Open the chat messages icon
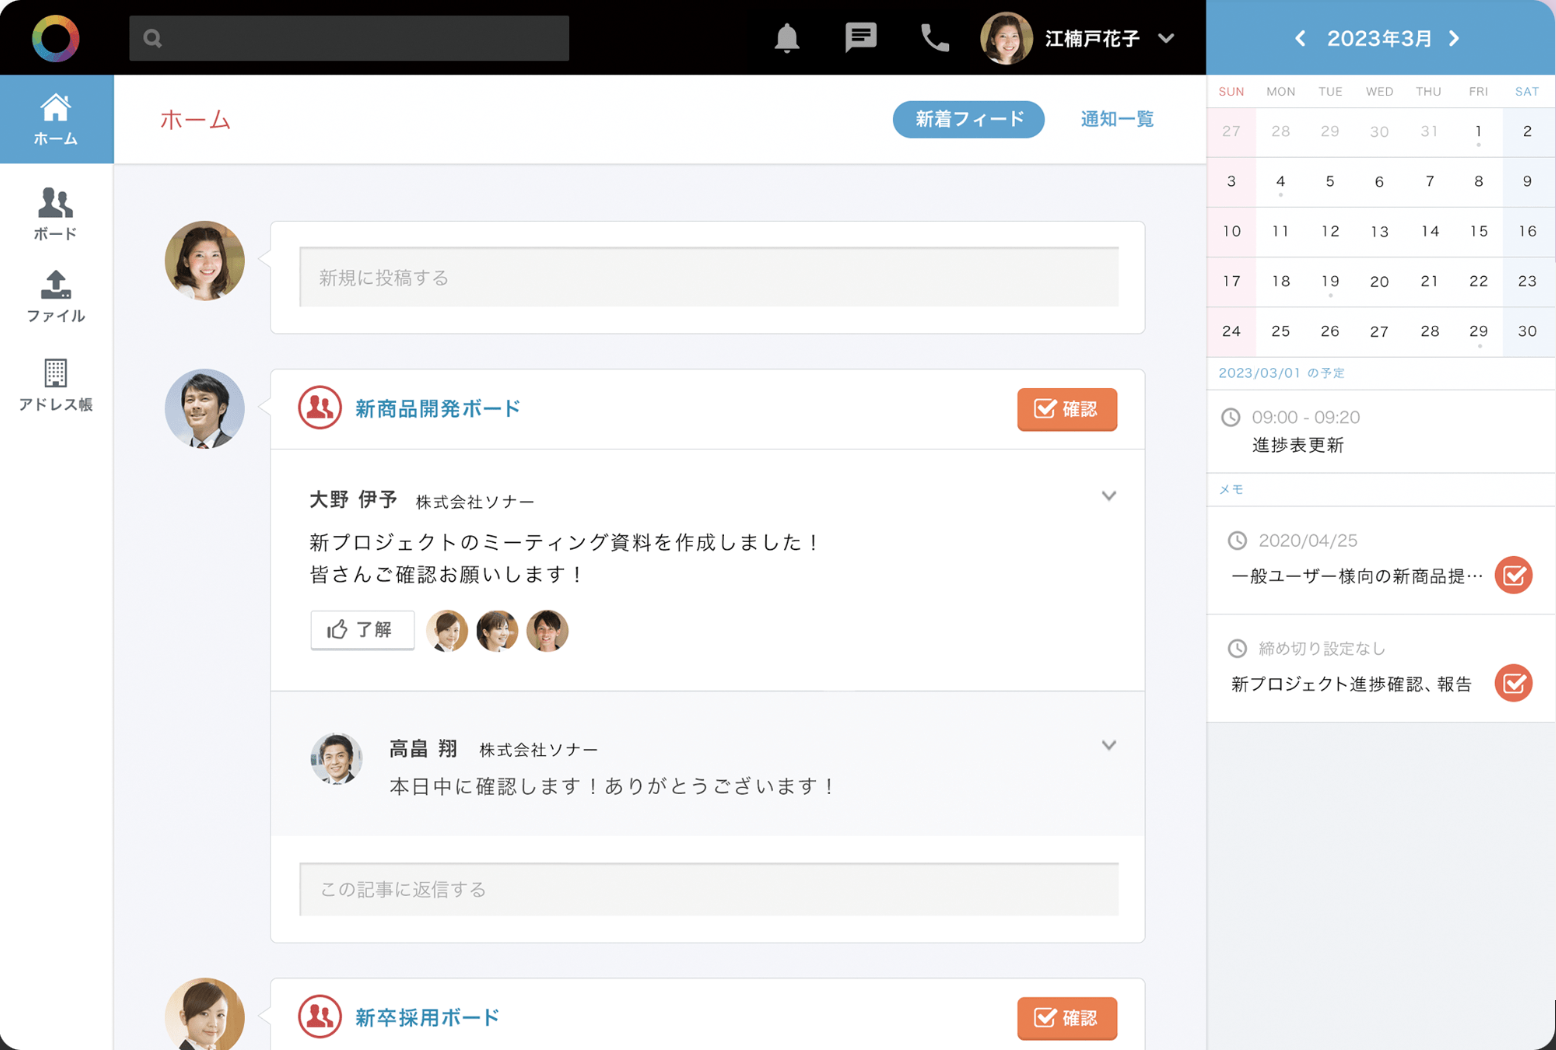1556x1050 pixels. [x=860, y=38]
